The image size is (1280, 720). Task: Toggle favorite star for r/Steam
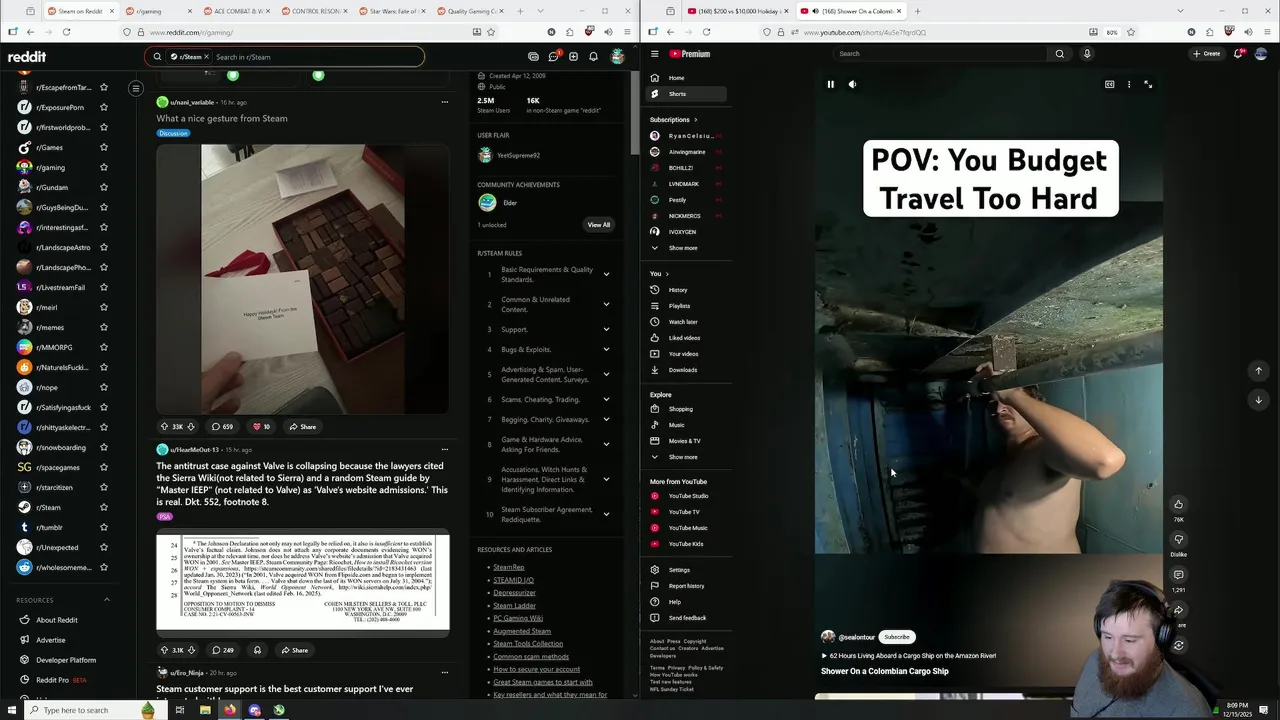click(103, 507)
